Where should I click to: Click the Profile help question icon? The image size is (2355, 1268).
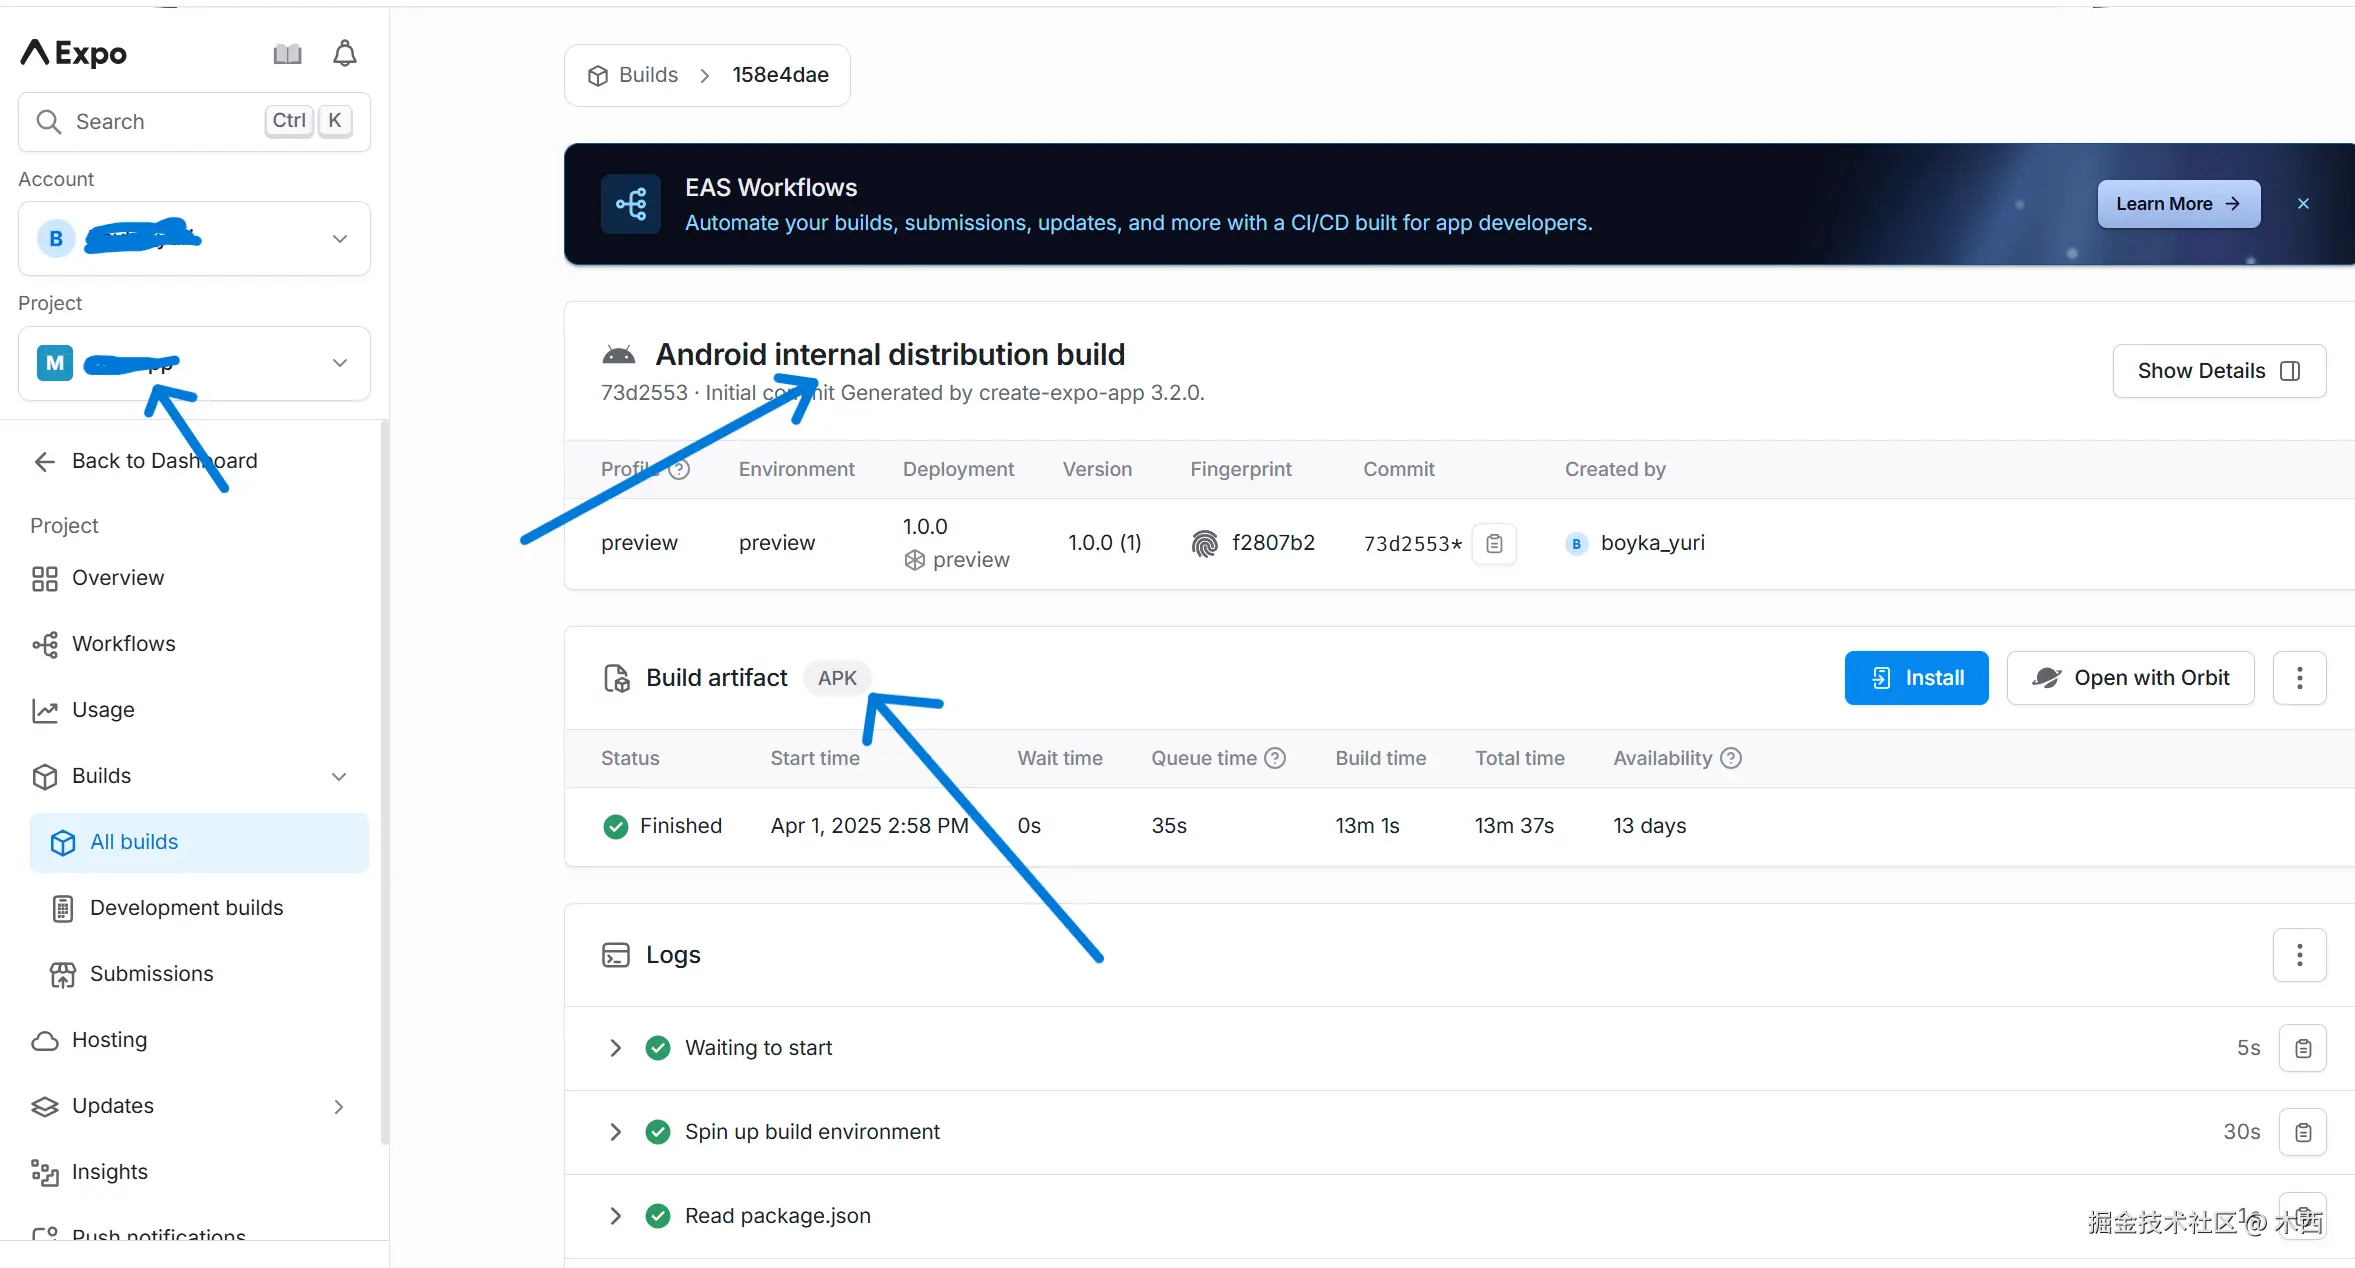coord(679,469)
